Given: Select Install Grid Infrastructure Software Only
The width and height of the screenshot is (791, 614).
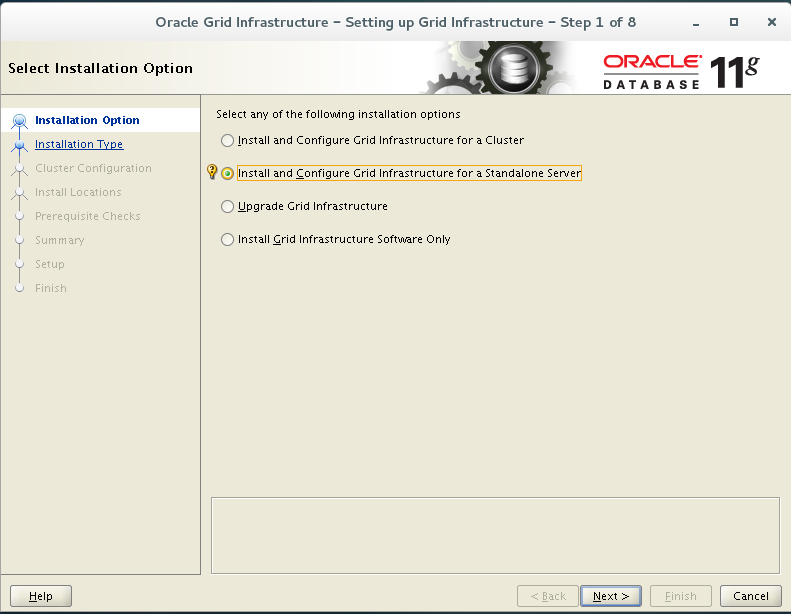Looking at the screenshot, I should pos(228,239).
